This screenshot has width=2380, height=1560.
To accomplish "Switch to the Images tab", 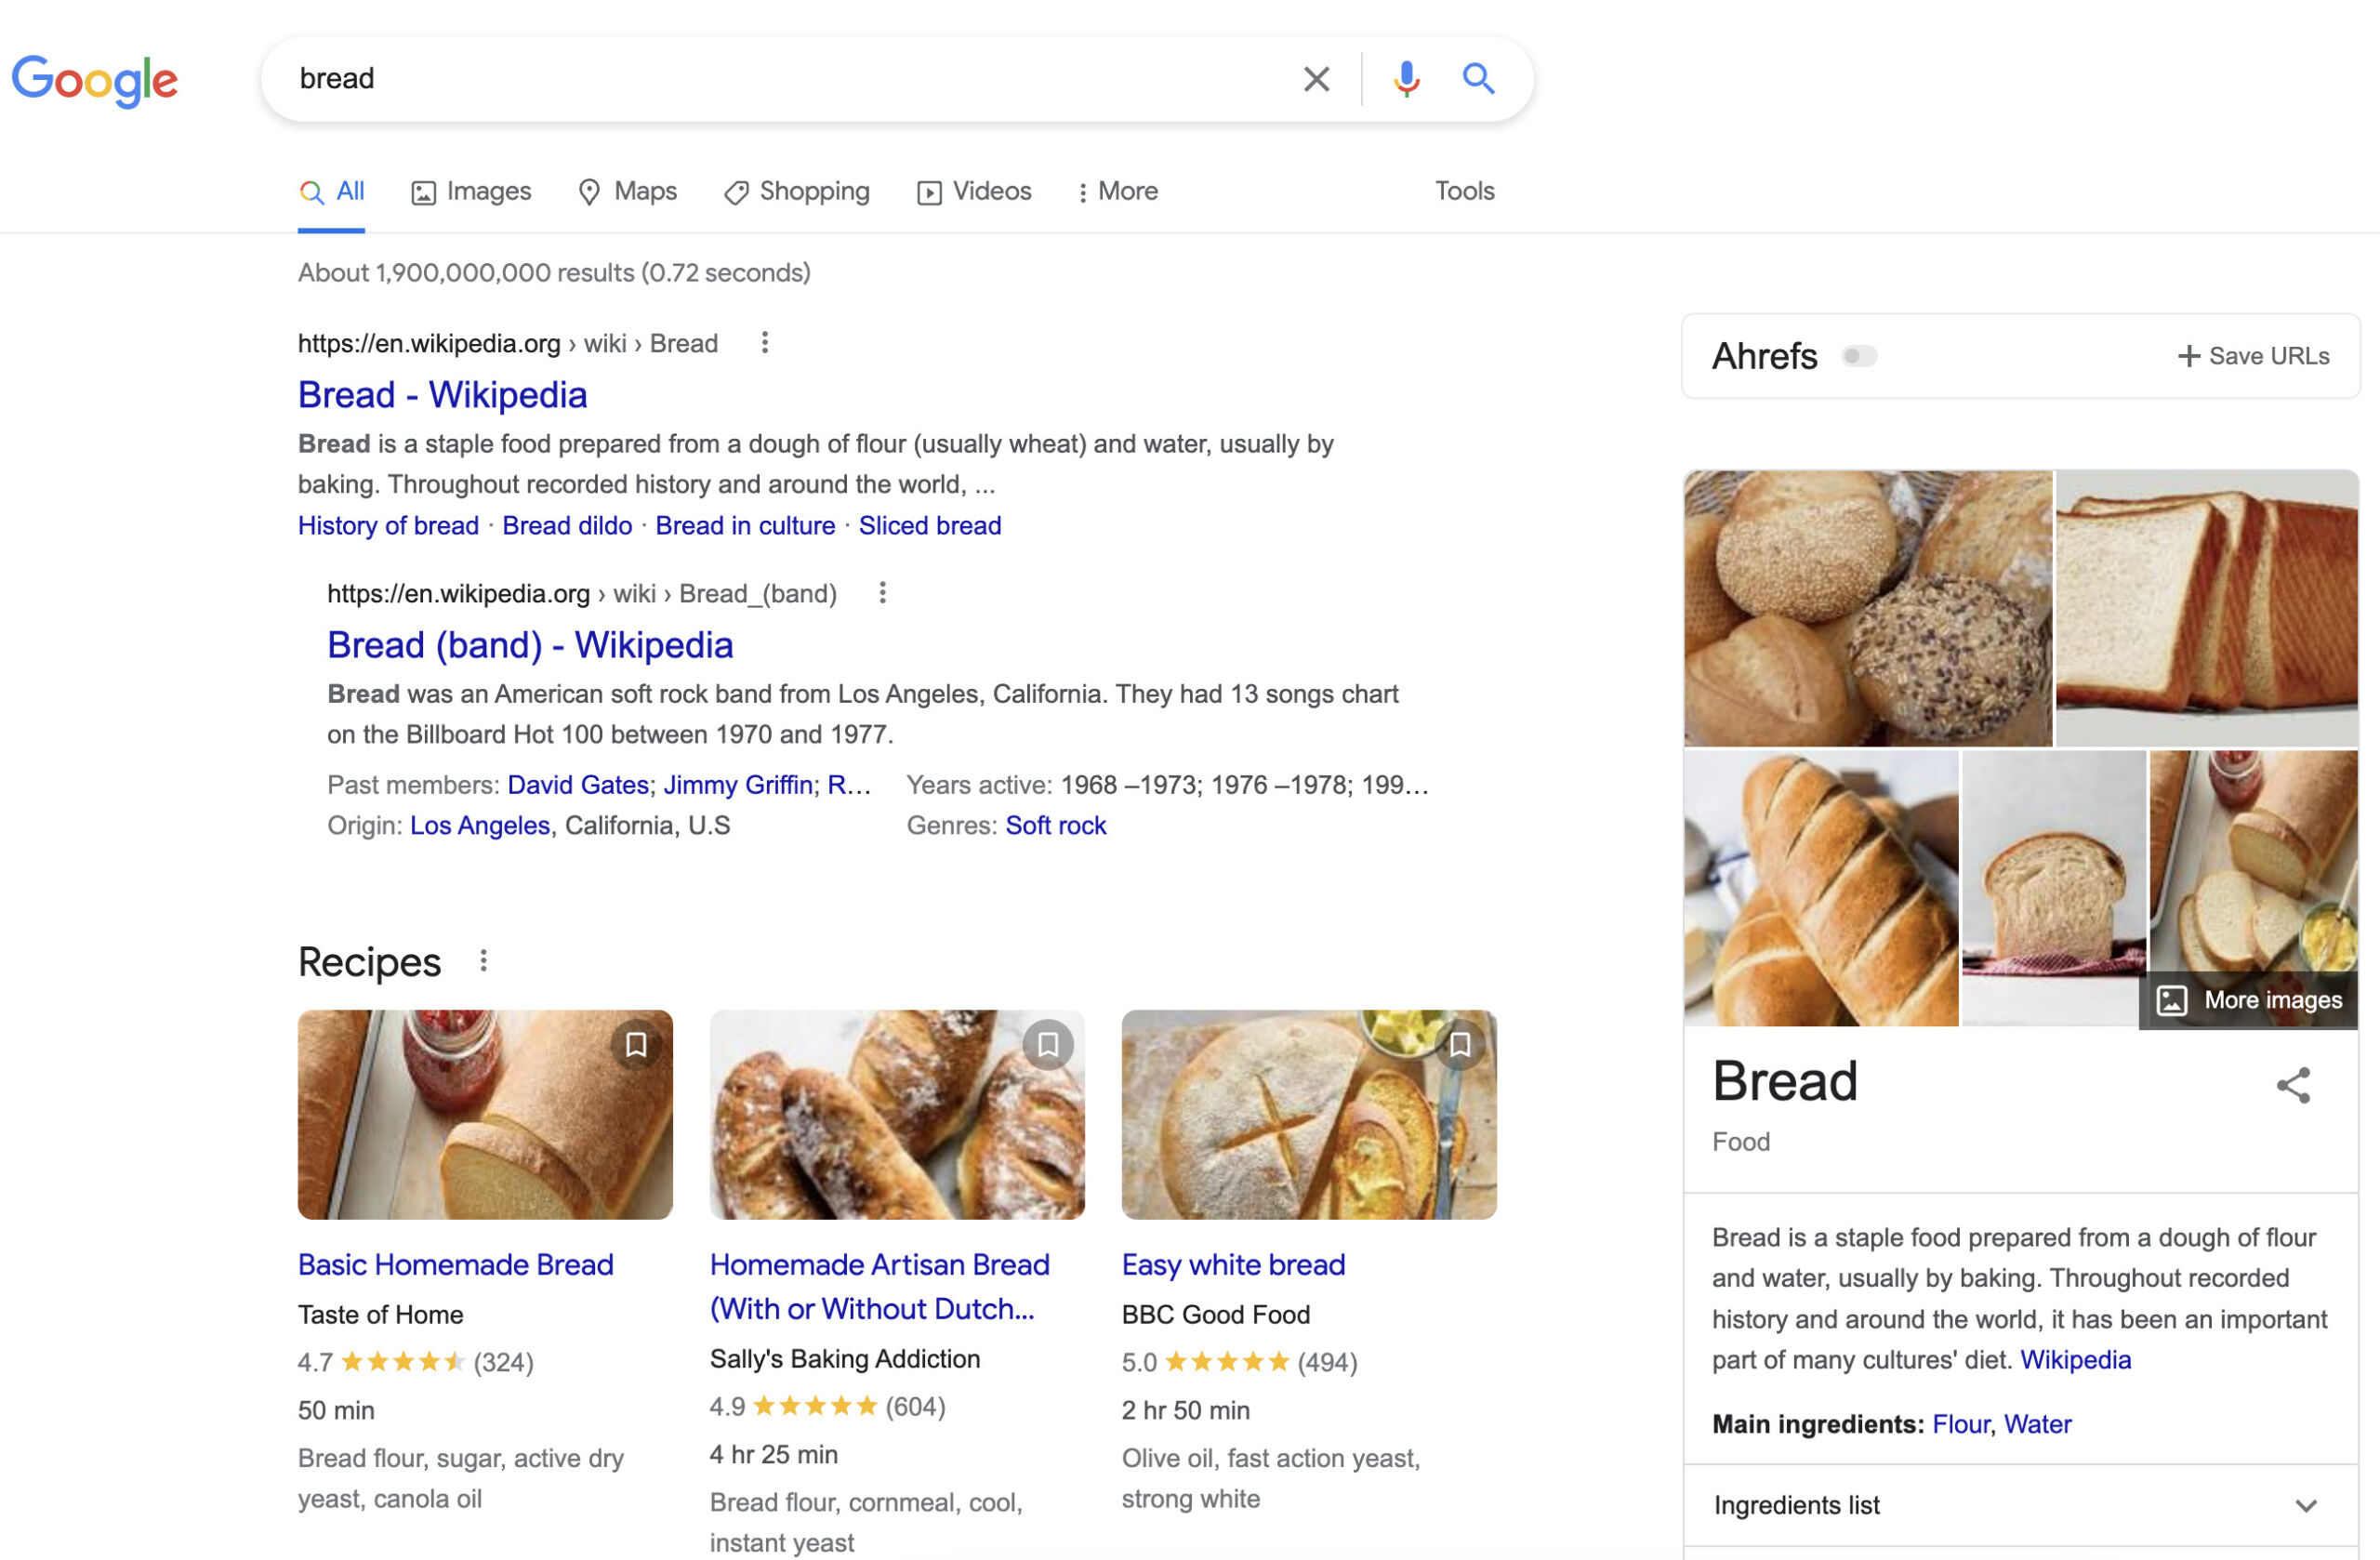I will (x=470, y=191).
